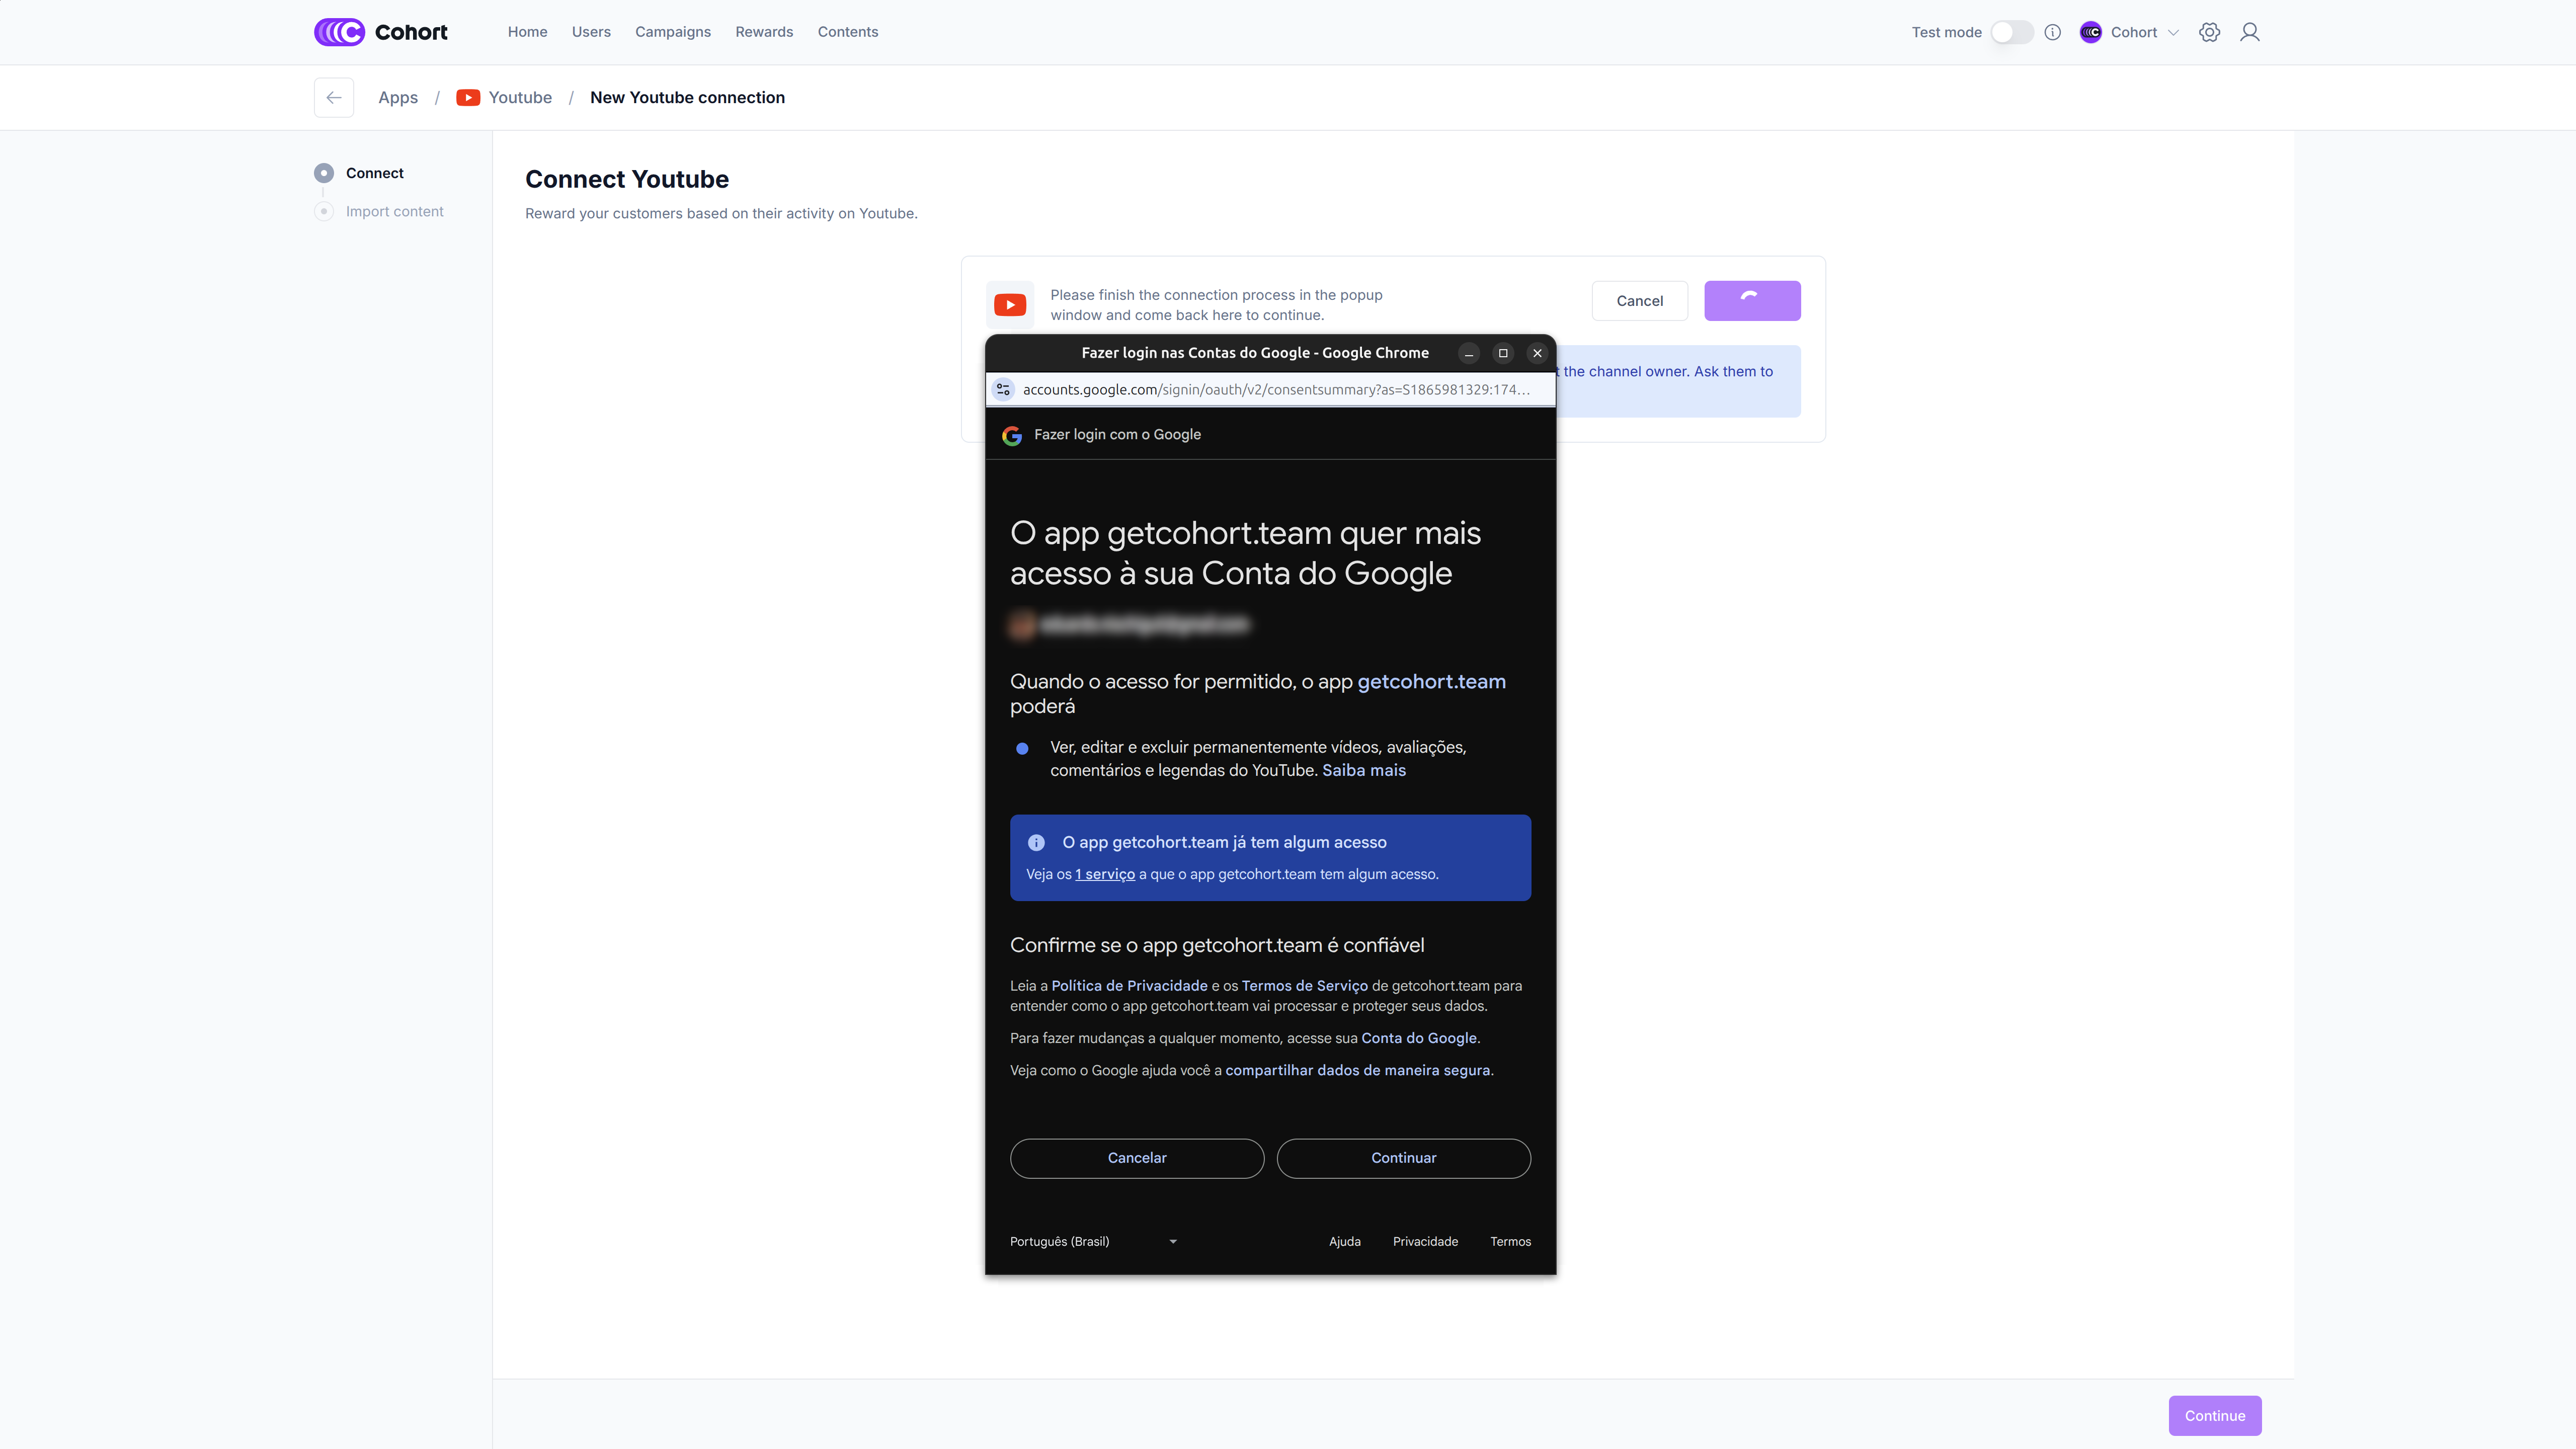
Task: Click the Youtube breadcrumb link
Action: (x=519, y=97)
